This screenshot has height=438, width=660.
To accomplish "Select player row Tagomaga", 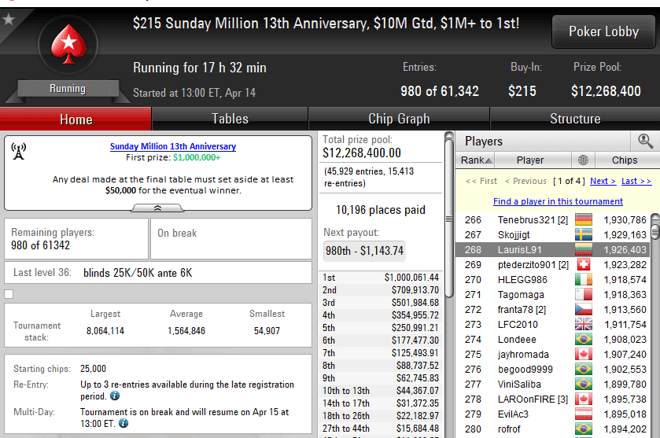I will (x=553, y=295).
